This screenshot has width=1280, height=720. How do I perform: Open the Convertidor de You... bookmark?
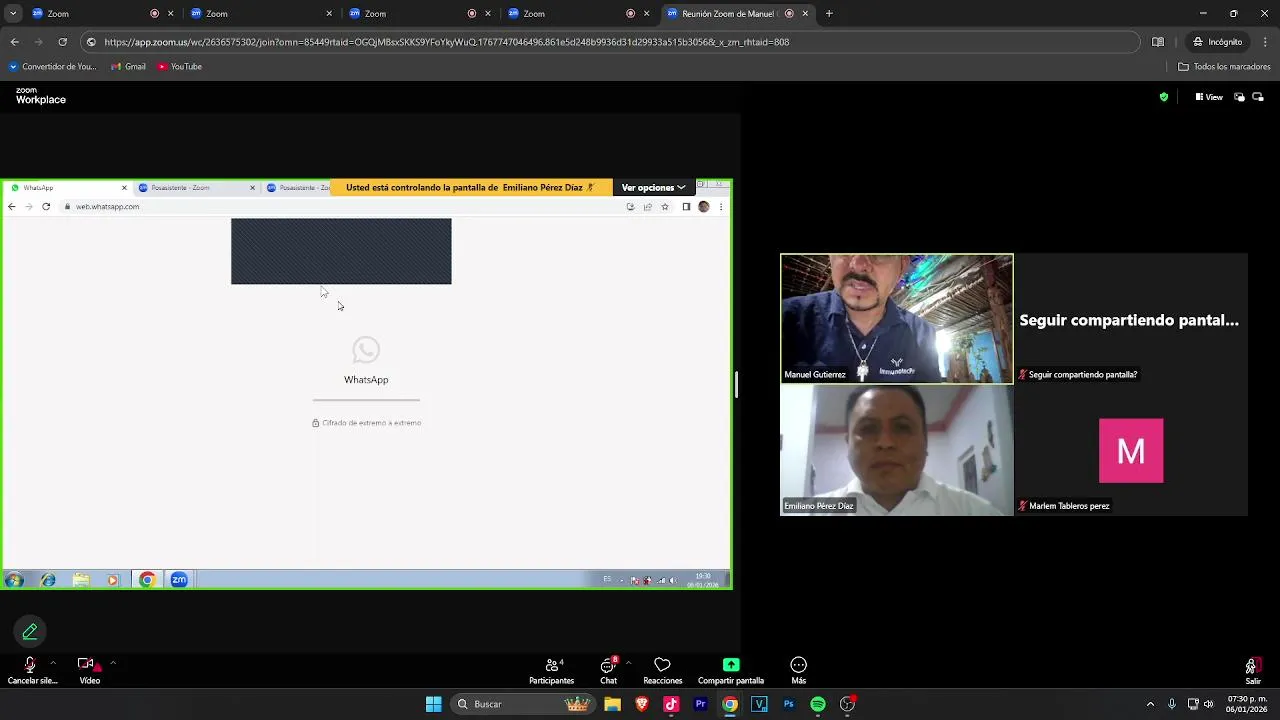[52, 67]
